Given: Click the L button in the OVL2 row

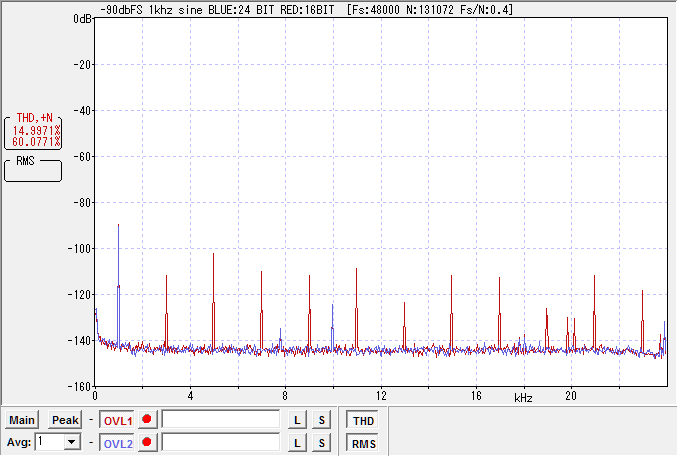Looking at the screenshot, I should point(297,443).
